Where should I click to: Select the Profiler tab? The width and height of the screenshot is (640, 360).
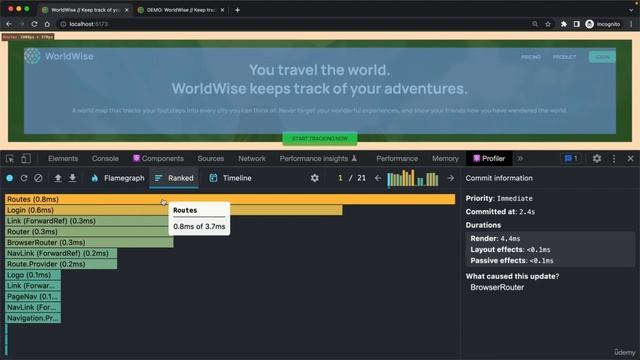(x=489, y=158)
